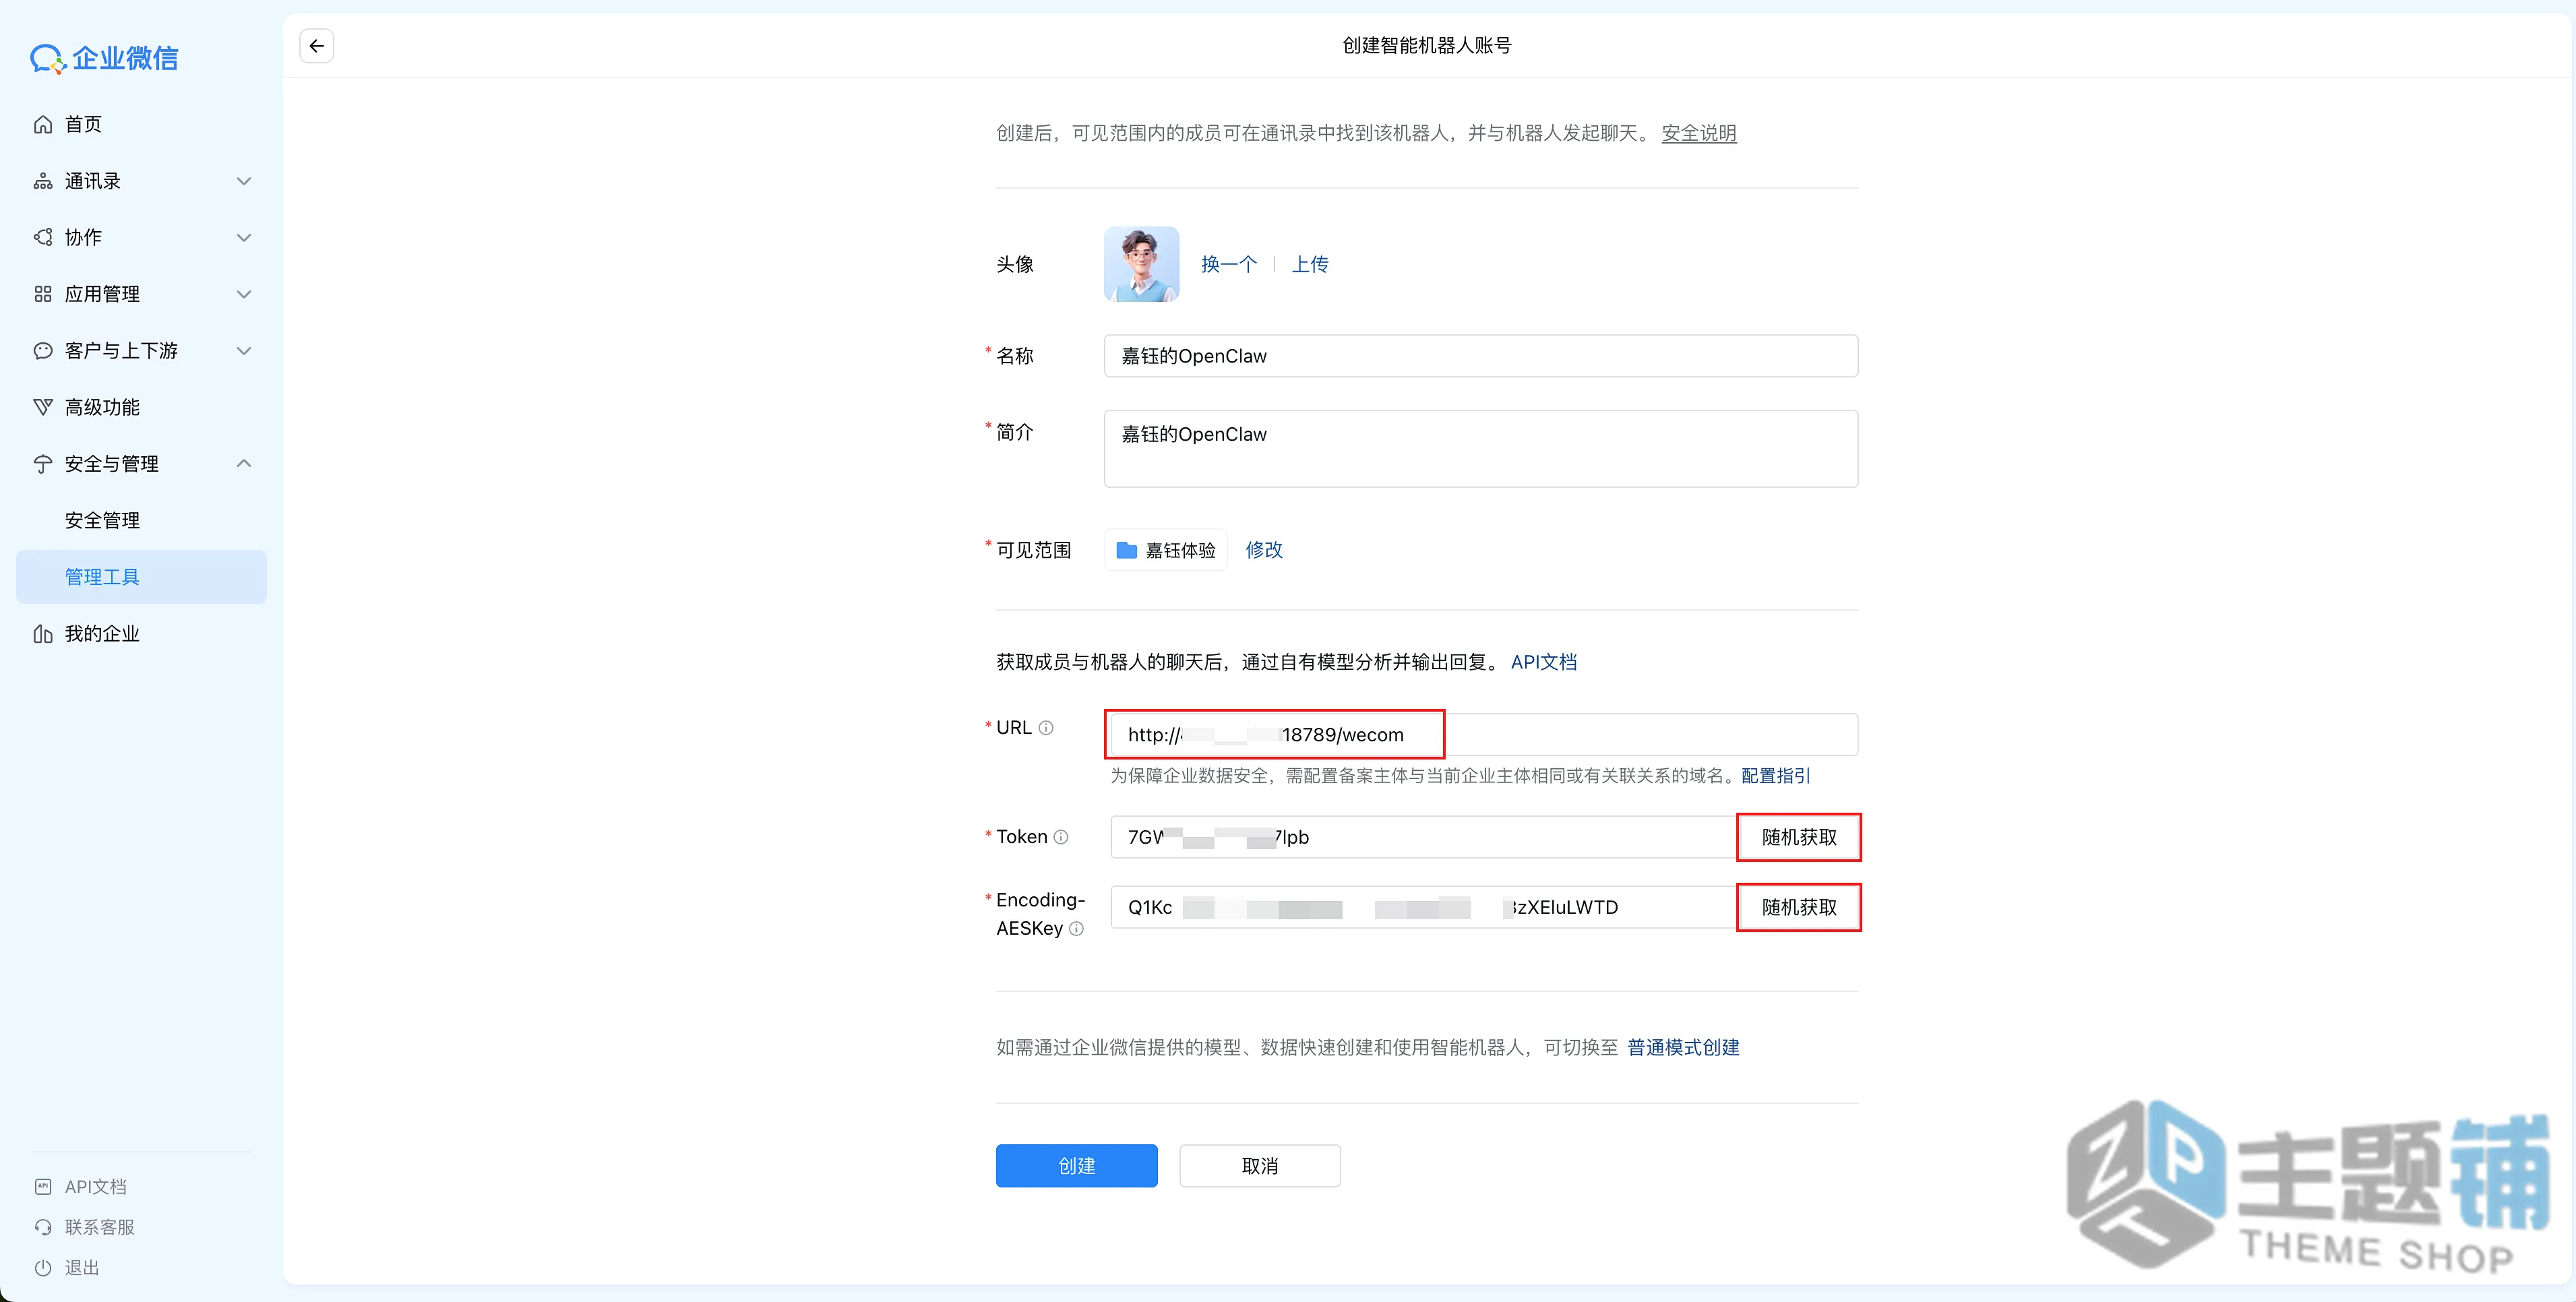
Task: Open the 安全说明 link
Action: 1698,133
